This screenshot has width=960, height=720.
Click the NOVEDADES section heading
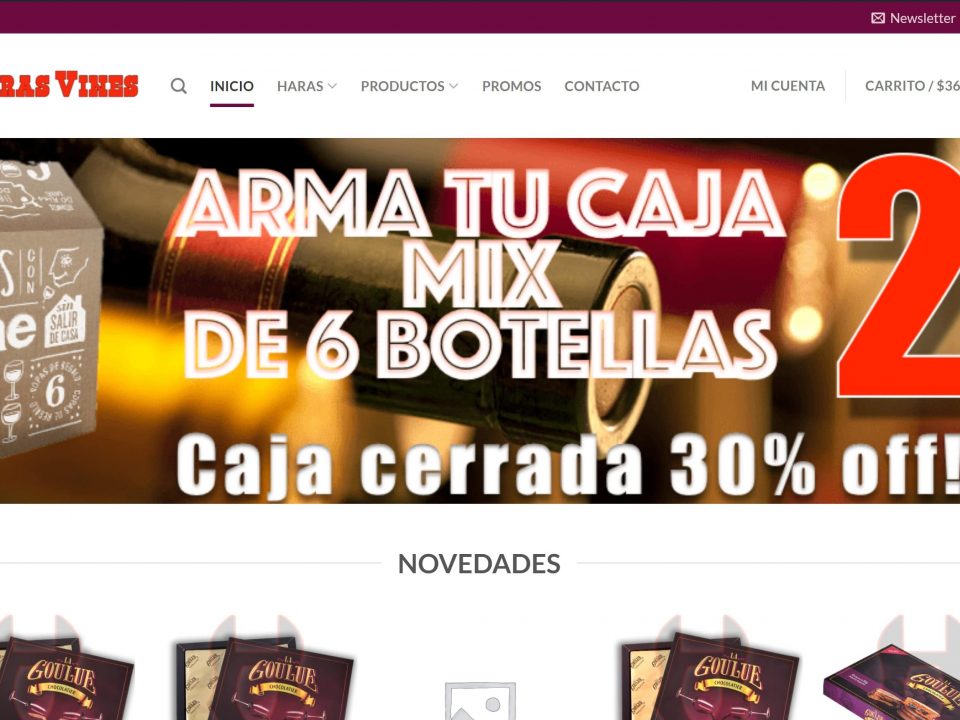[479, 563]
